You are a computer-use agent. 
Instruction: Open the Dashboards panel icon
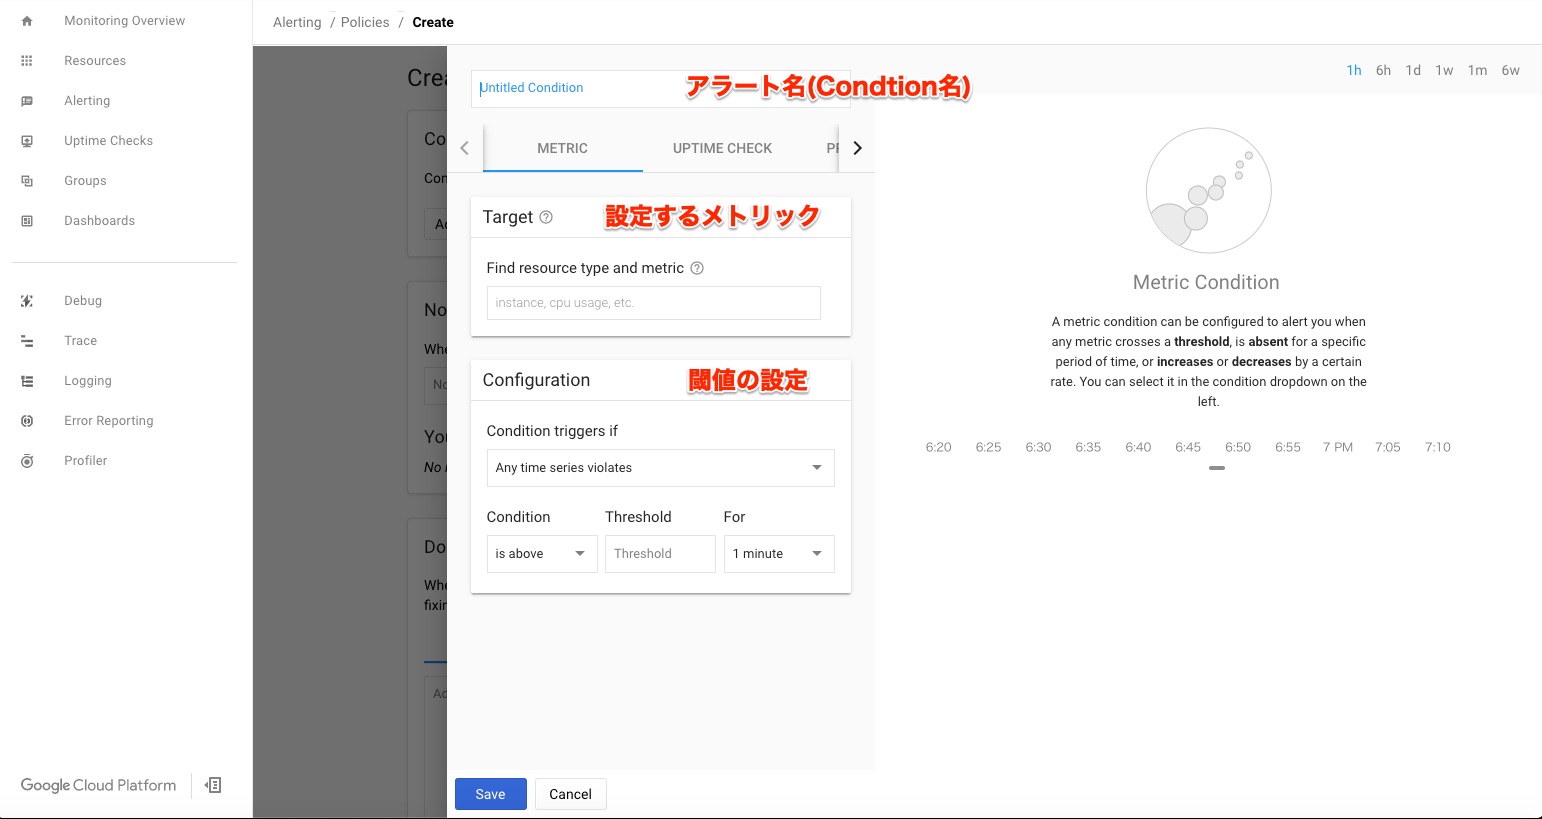[x=27, y=220]
